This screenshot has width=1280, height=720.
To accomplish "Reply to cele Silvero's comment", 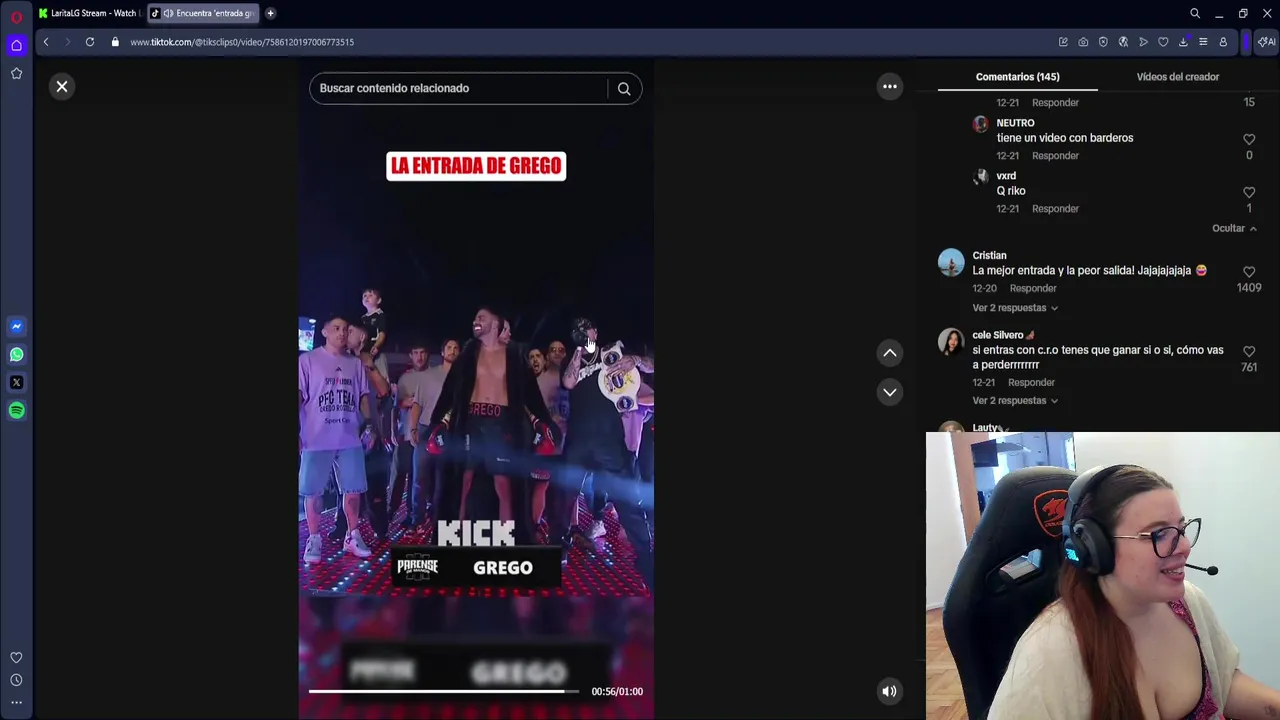I will [1031, 382].
